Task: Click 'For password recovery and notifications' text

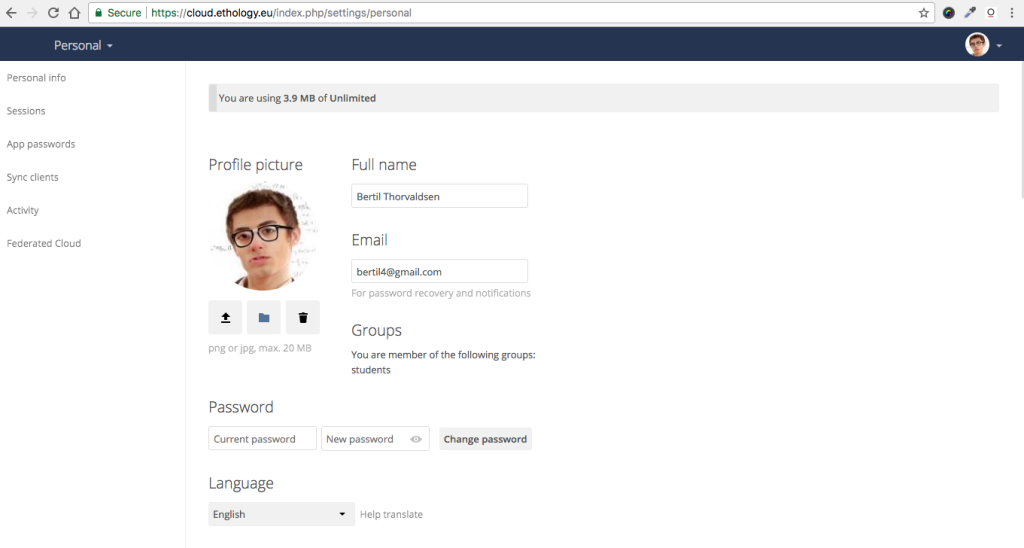Action: [x=441, y=293]
